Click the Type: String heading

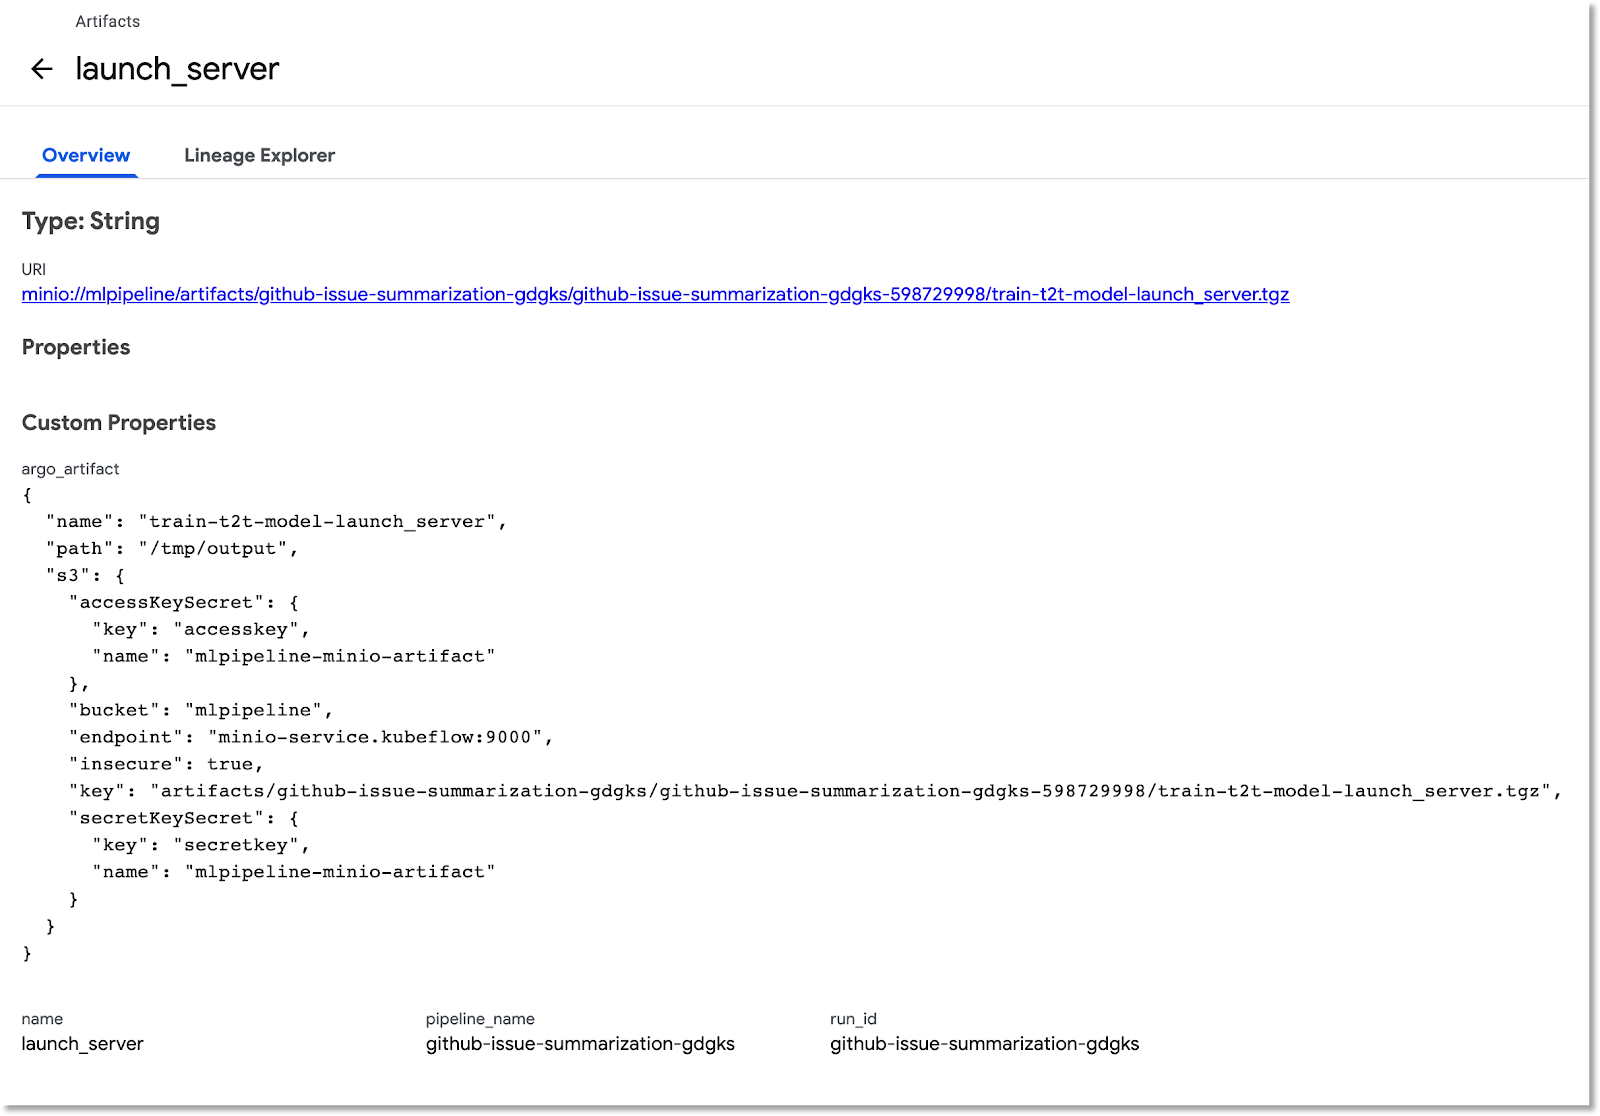point(91,221)
